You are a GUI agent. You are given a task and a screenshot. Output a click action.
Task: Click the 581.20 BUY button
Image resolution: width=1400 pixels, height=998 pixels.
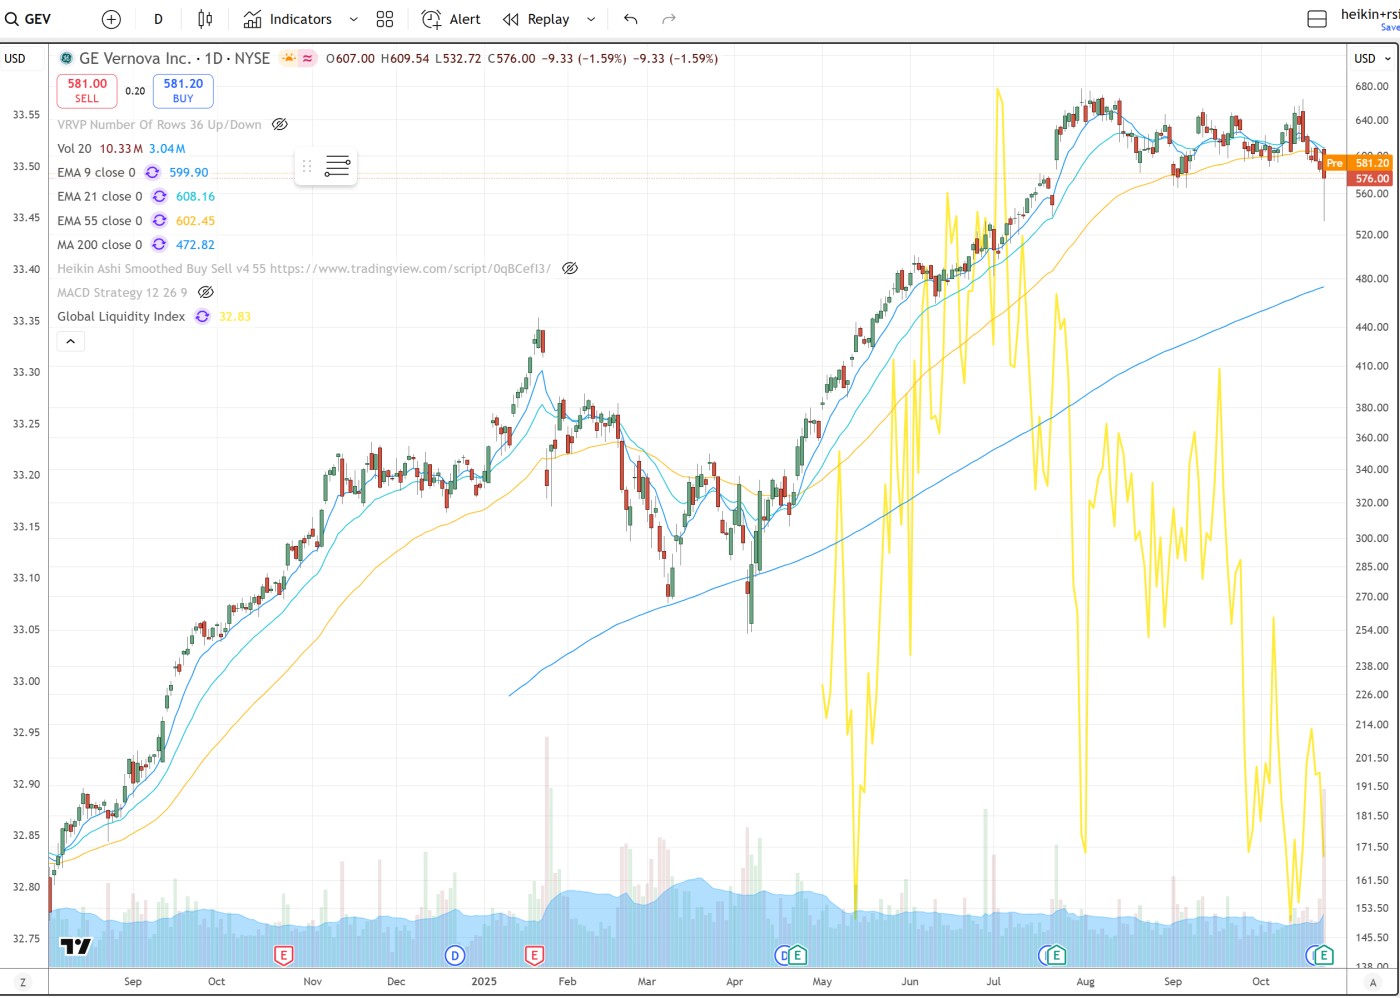(x=183, y=91)
